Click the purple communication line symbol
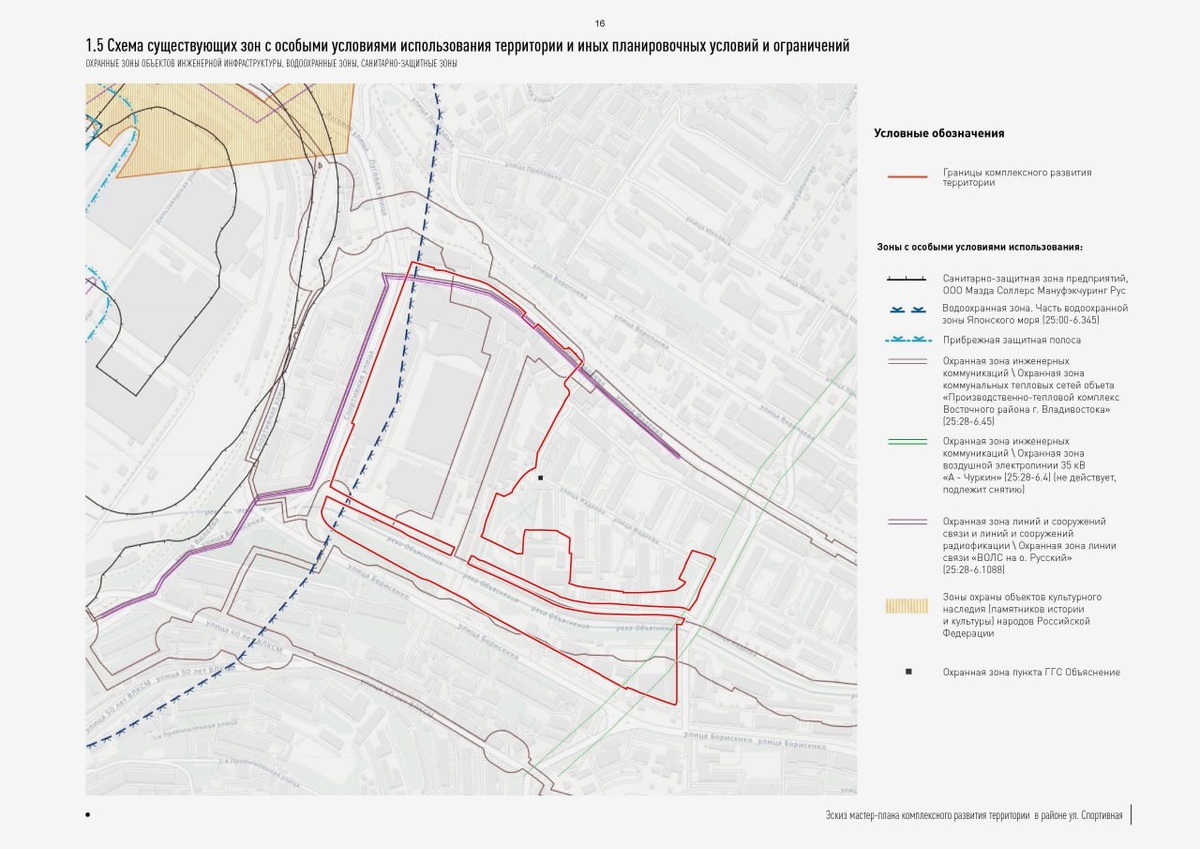 pos(908,521)
